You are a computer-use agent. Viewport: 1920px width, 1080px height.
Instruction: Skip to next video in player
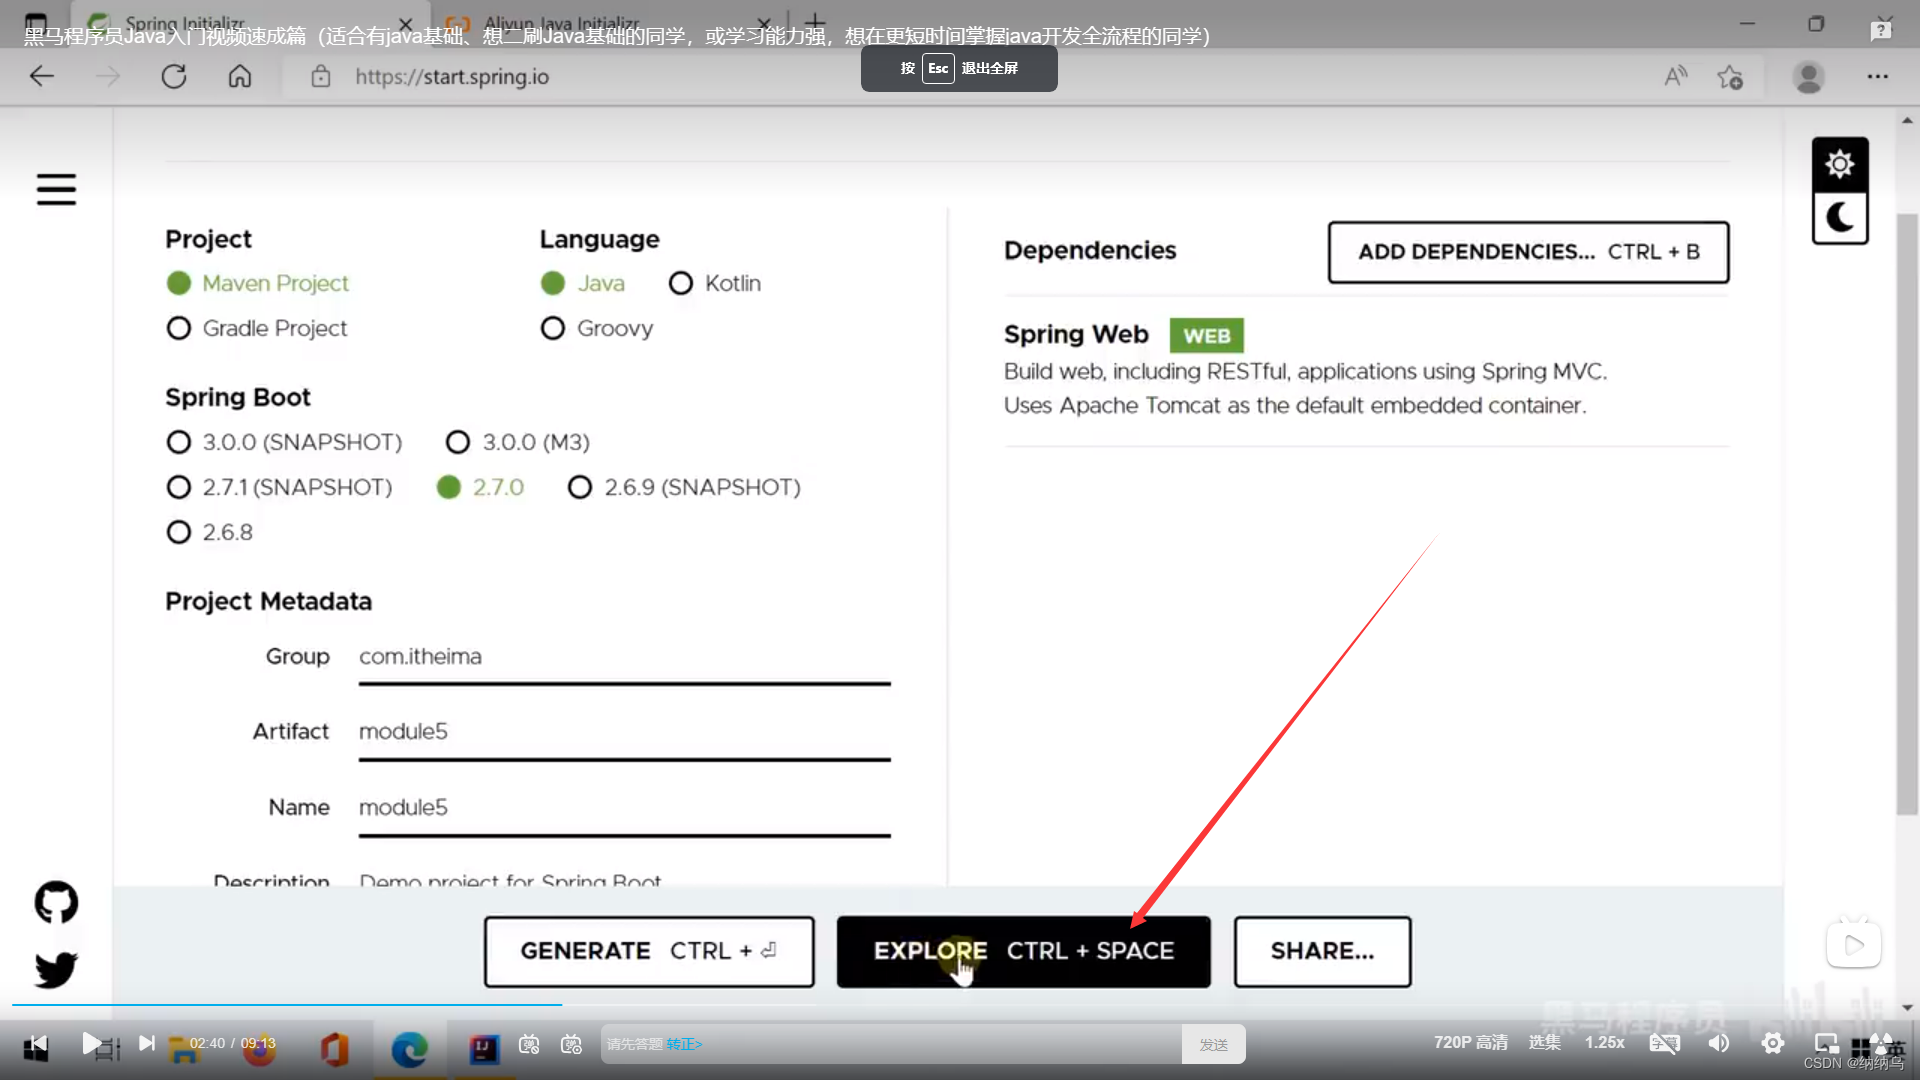coord(147,1044)
